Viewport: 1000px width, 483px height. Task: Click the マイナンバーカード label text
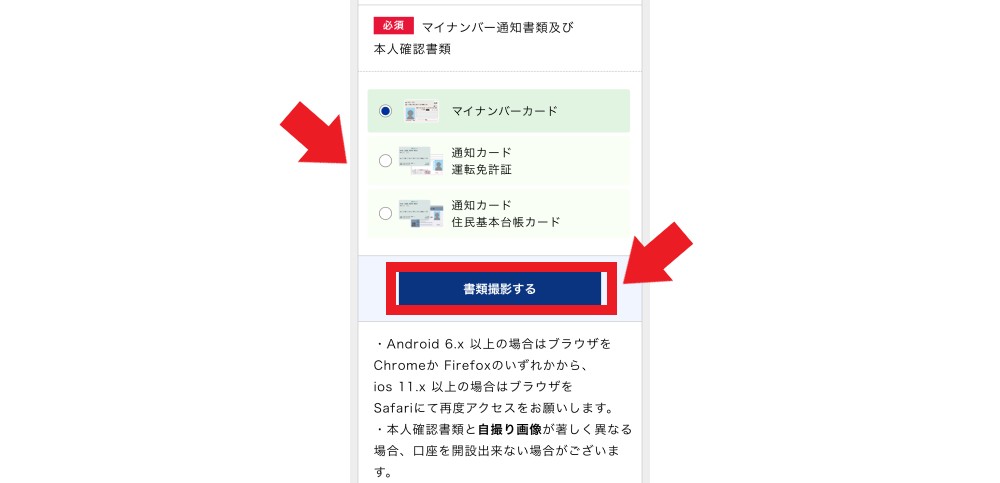(504, 111)
